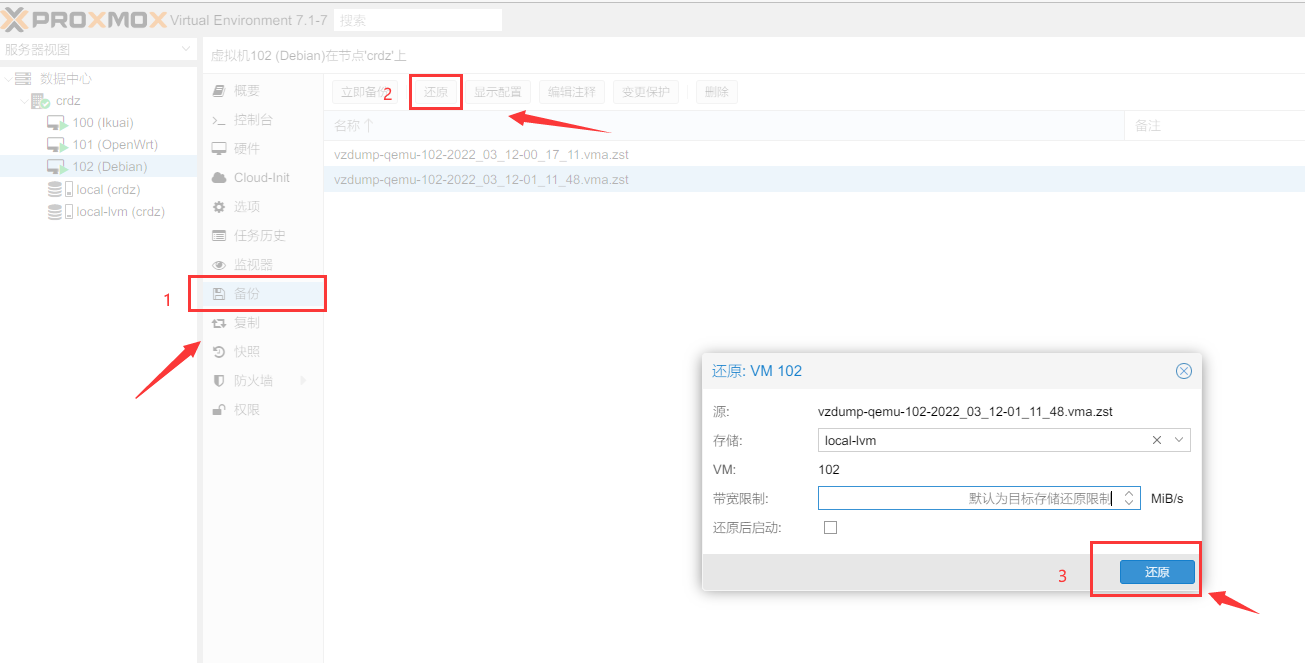Click the Cloud-Init cloud icon
Image resolution: width=1305 pixels, height=663 pixels.
pos(218,178)
